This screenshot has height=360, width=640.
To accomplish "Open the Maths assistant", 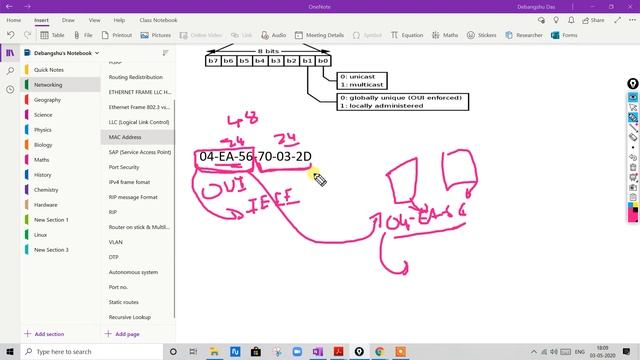I will coord(445,35).
